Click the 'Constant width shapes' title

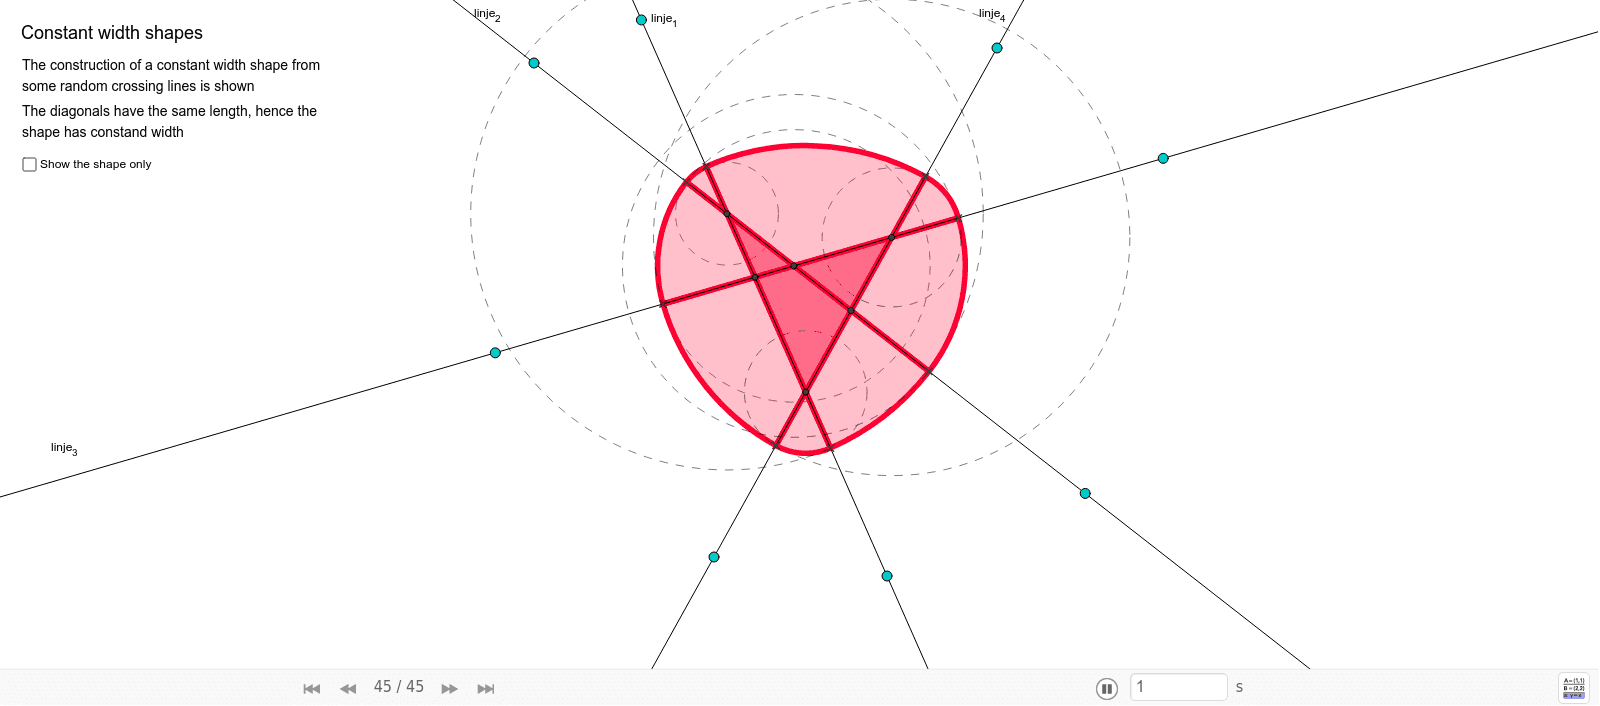112,33
